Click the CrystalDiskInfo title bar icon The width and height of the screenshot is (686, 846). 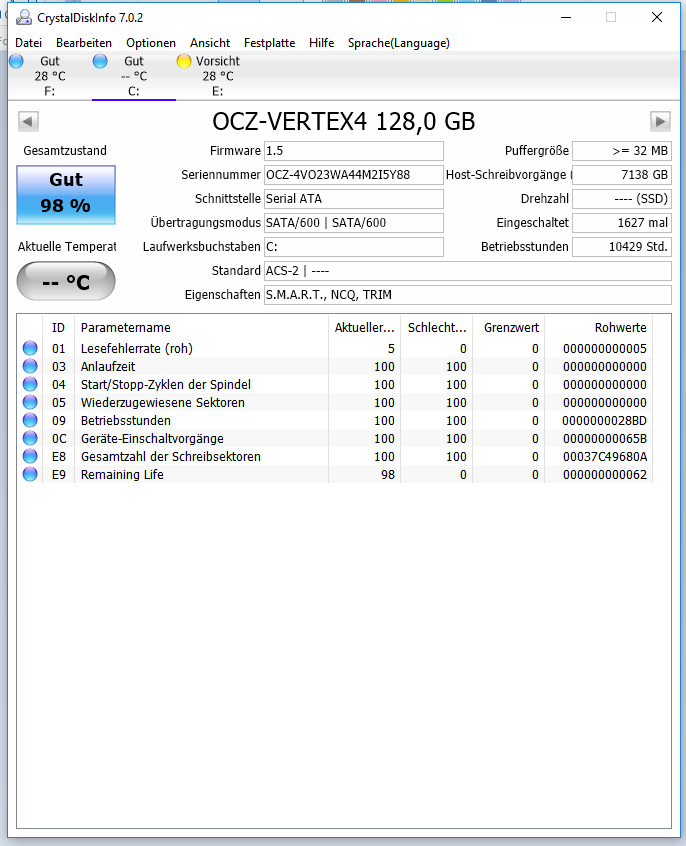pos(24,18)
